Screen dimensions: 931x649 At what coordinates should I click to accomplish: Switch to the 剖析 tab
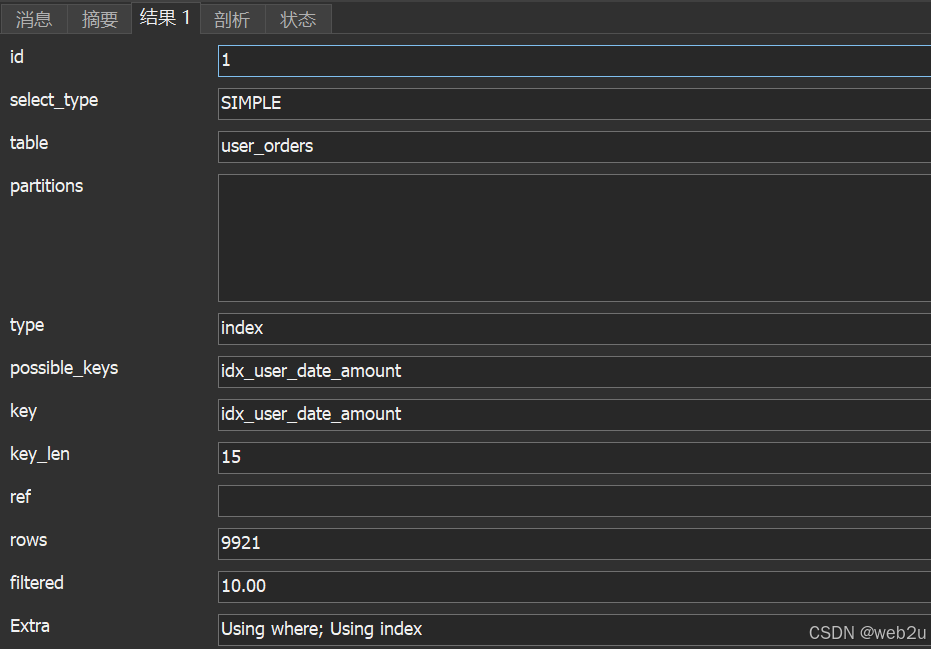click(232, 19)
